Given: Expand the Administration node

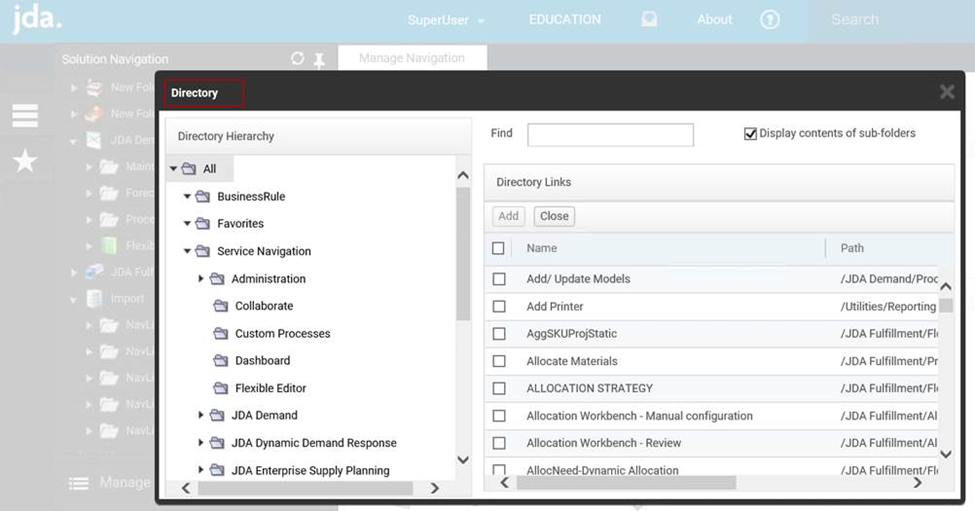Looking at the screenshot, I should pyautogui.click(x=201, y=279).
